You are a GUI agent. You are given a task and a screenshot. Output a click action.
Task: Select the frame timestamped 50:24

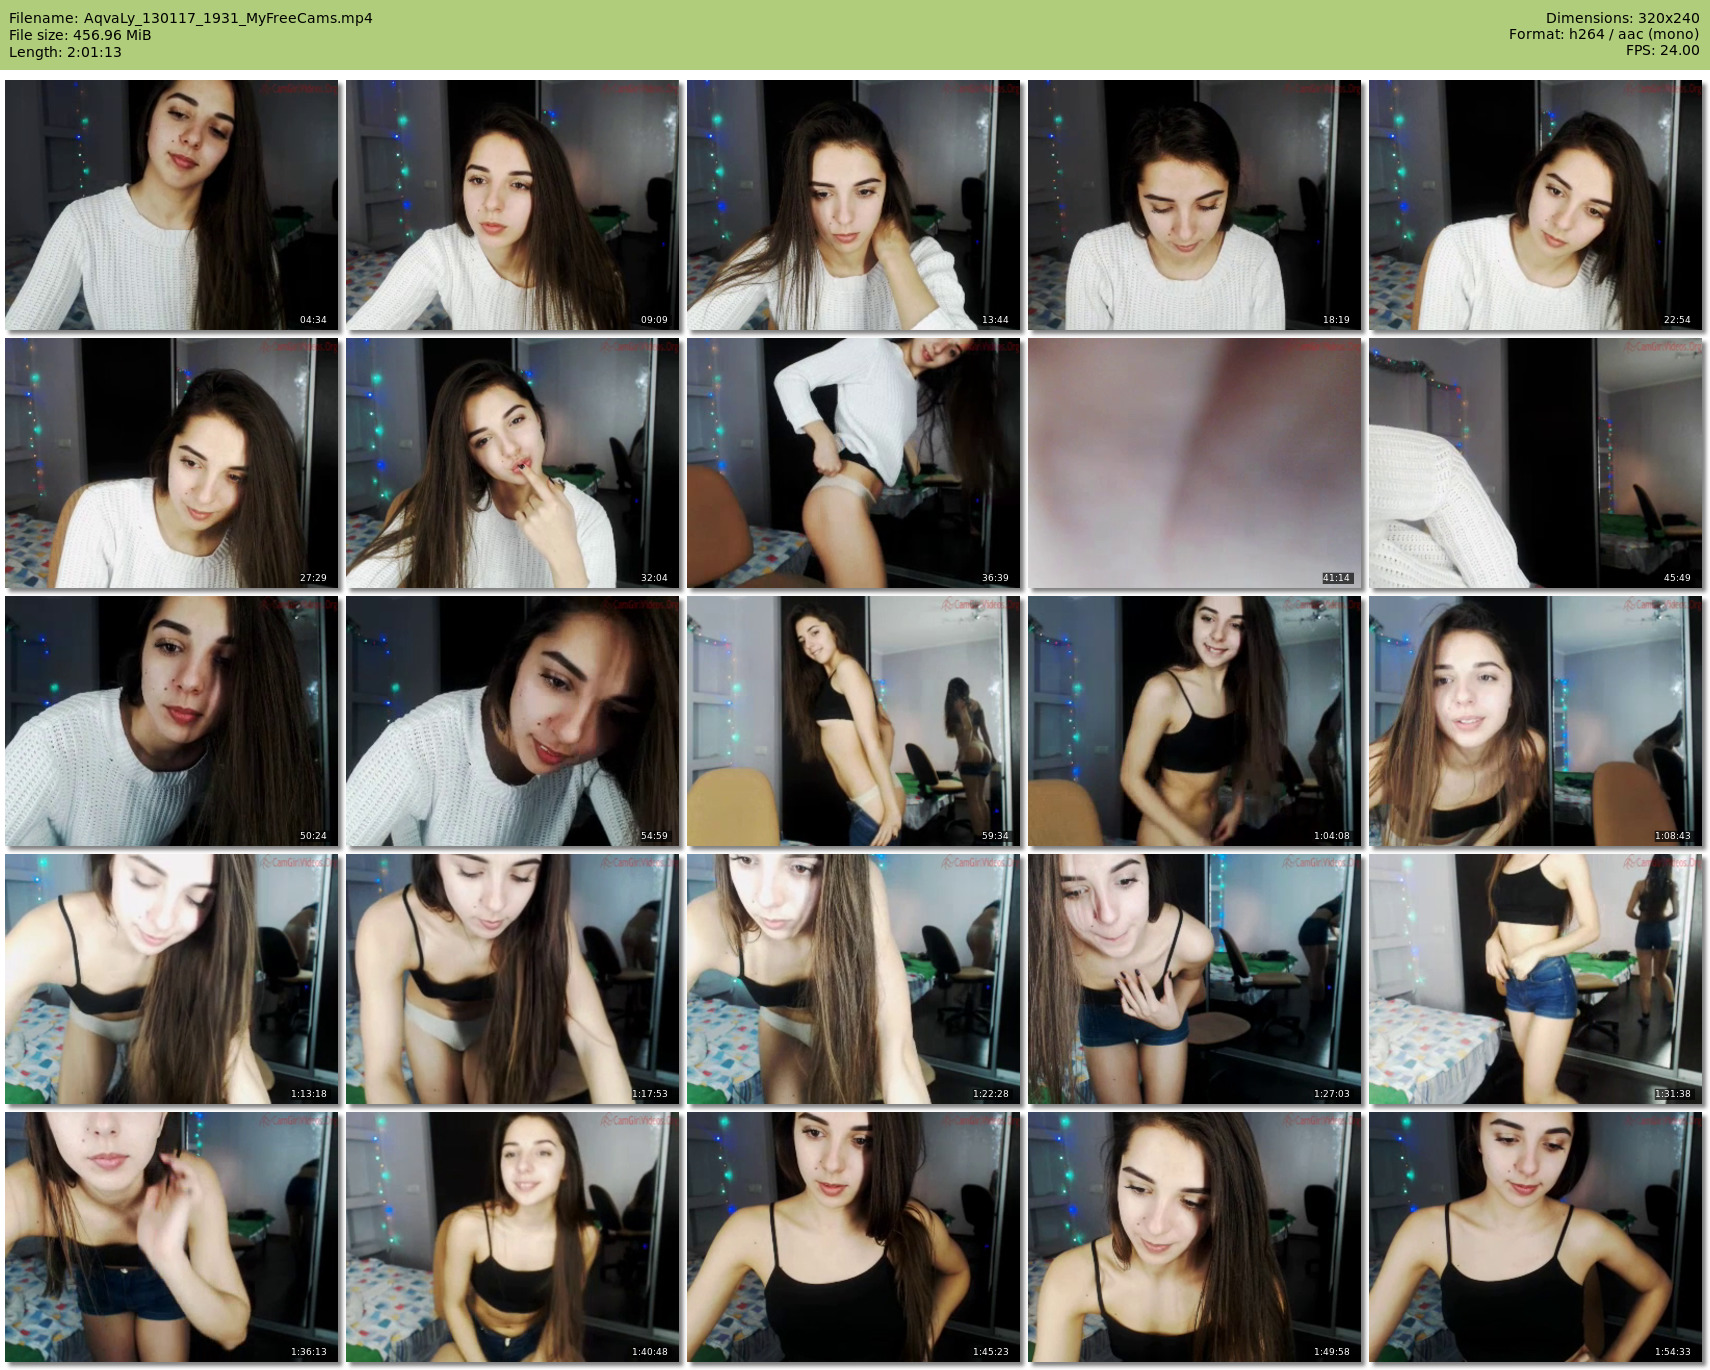pos(172,721)
